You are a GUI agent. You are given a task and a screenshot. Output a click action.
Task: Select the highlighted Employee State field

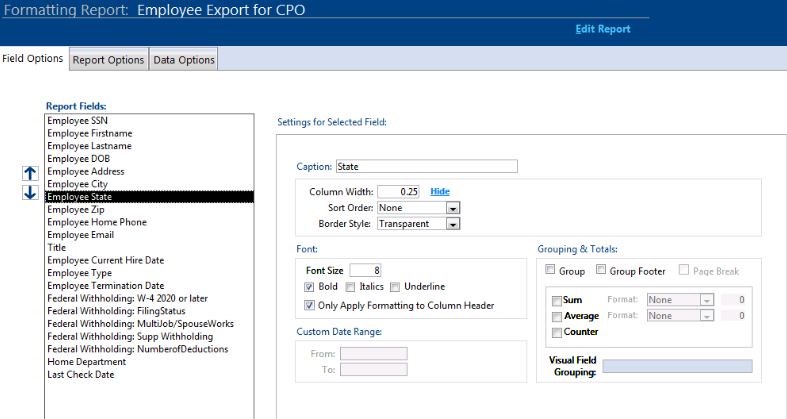point(149,197)
